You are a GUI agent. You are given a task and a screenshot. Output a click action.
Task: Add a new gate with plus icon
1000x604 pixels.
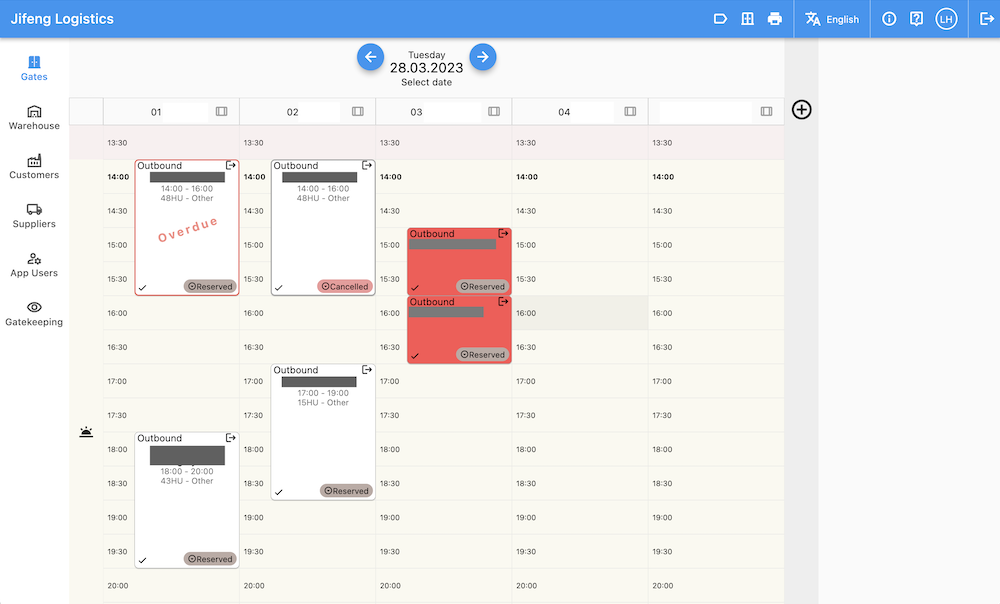click(x=801, y=110)
